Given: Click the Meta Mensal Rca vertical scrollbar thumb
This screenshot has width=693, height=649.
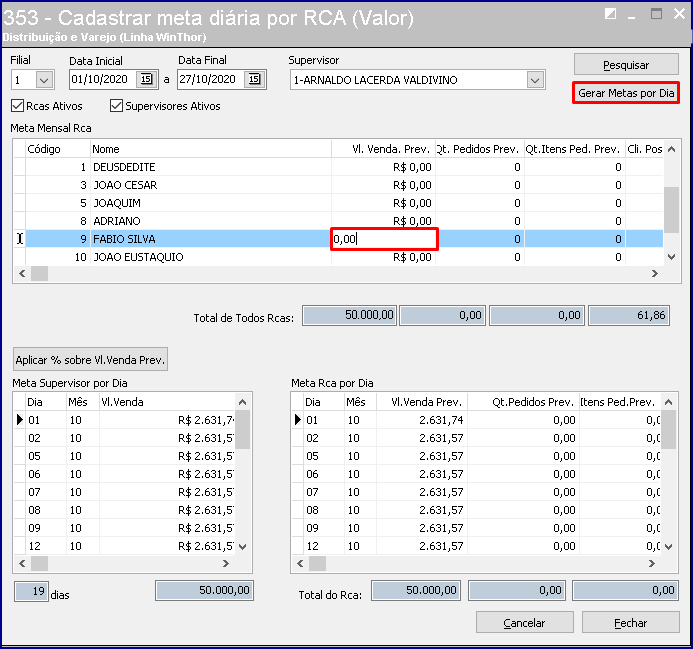Looking at the screenshot, I should click(671, 210).
